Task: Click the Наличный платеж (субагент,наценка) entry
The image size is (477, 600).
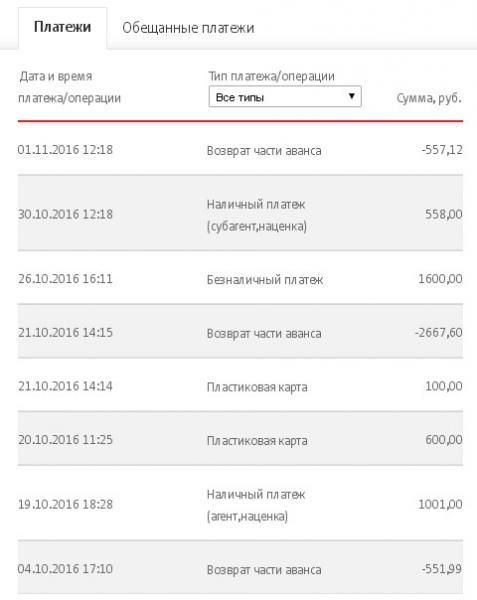Action: tap(257, 215)
